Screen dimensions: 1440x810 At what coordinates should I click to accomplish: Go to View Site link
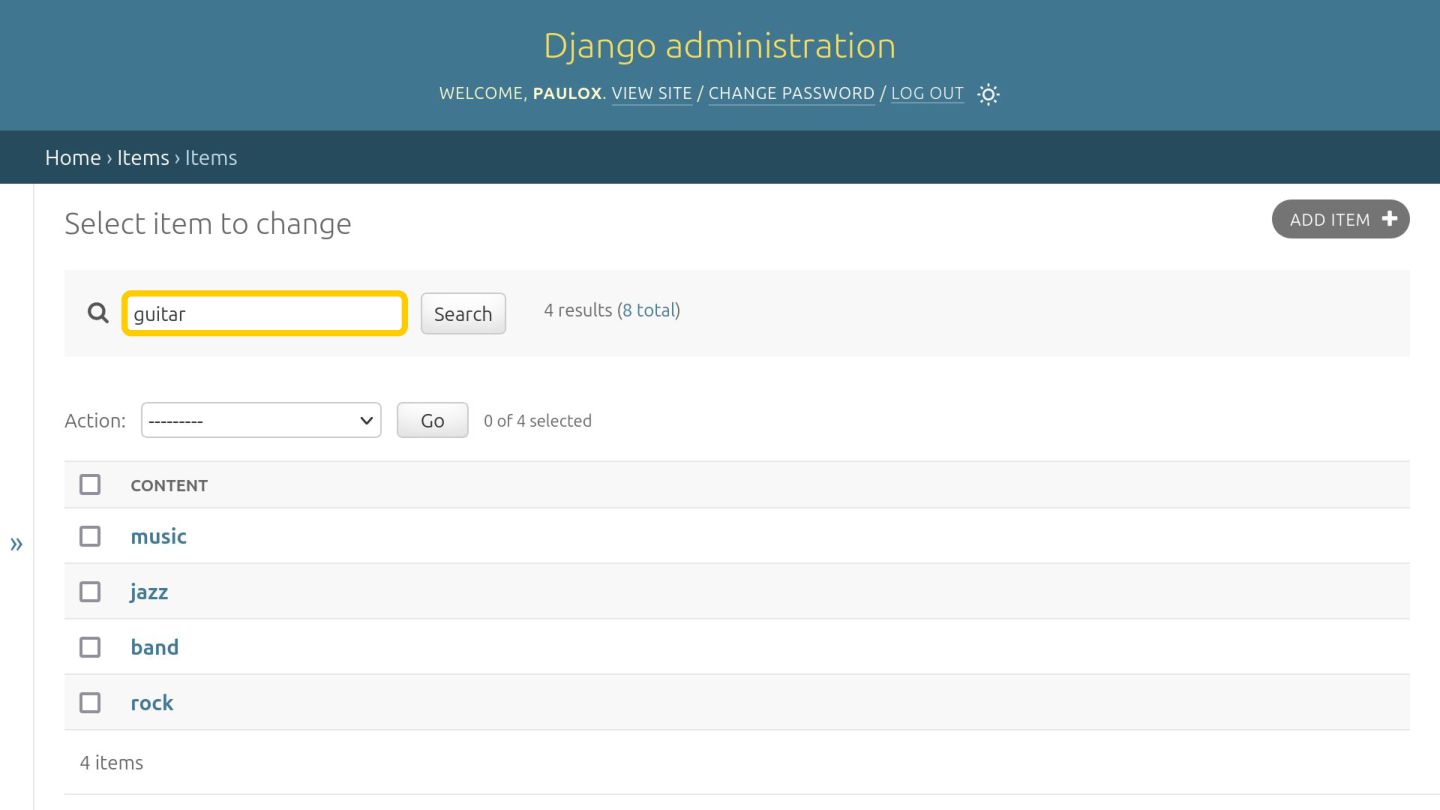652,93
